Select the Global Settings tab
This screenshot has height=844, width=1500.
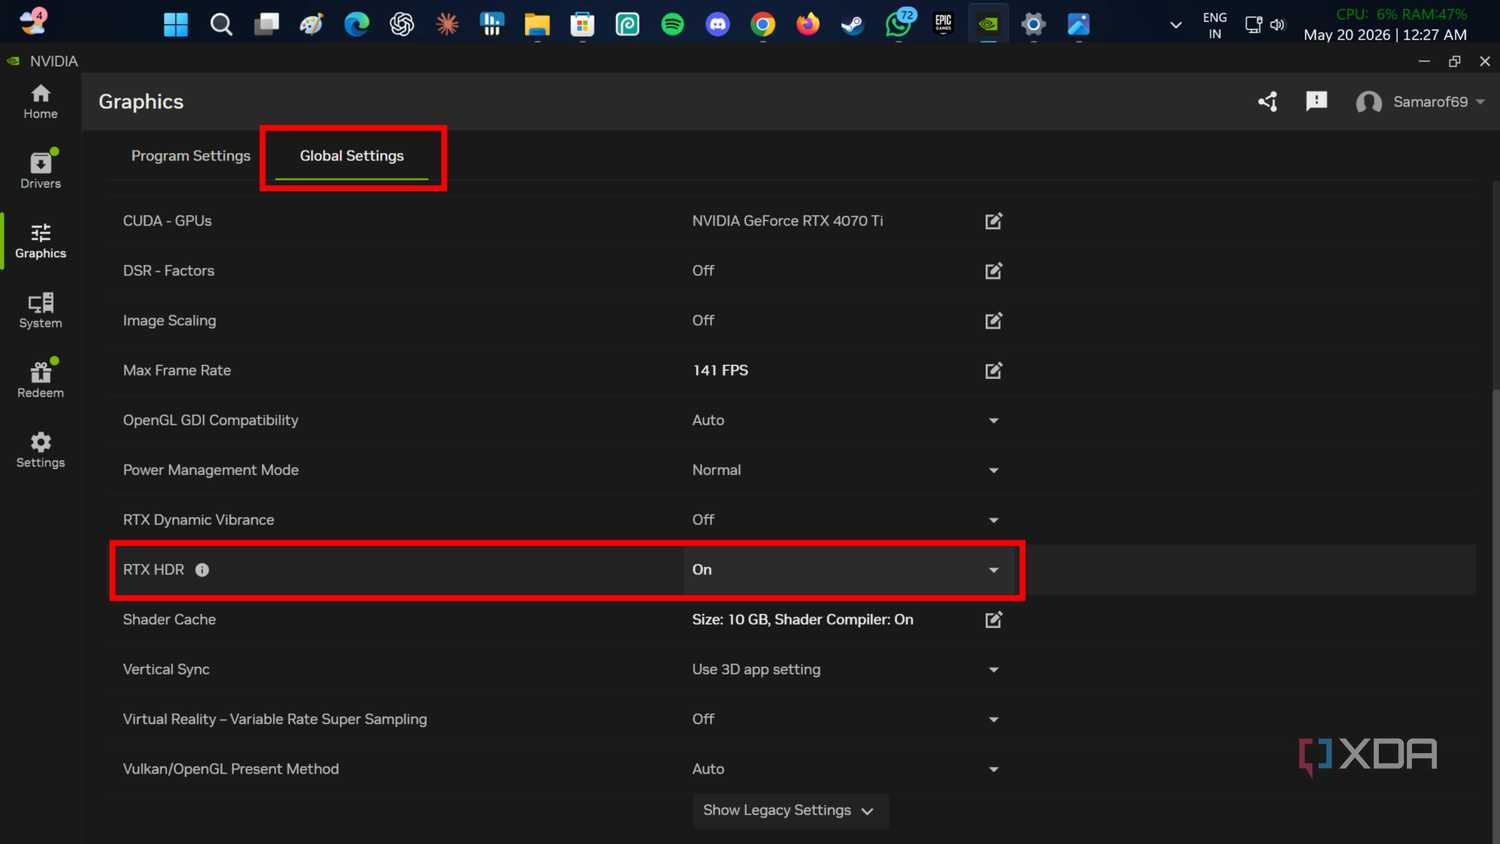(x=352, y=156)
